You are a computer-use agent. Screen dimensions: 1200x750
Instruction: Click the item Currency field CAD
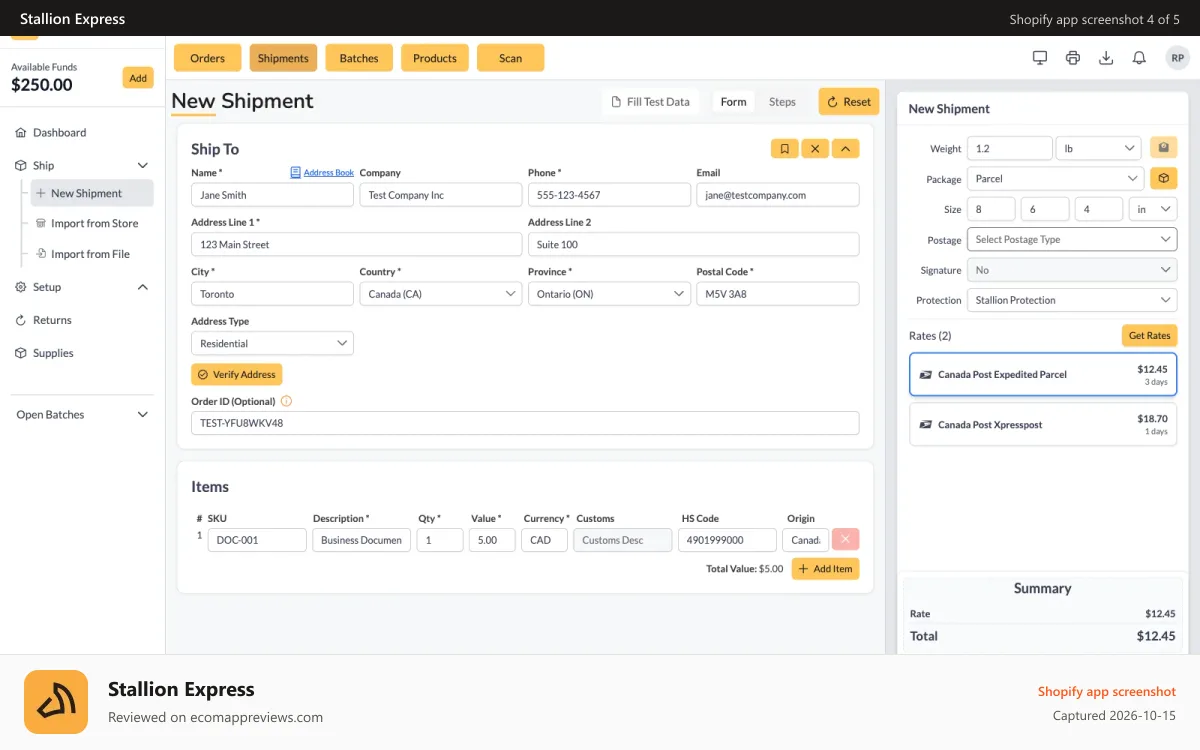tap(544, 540)
